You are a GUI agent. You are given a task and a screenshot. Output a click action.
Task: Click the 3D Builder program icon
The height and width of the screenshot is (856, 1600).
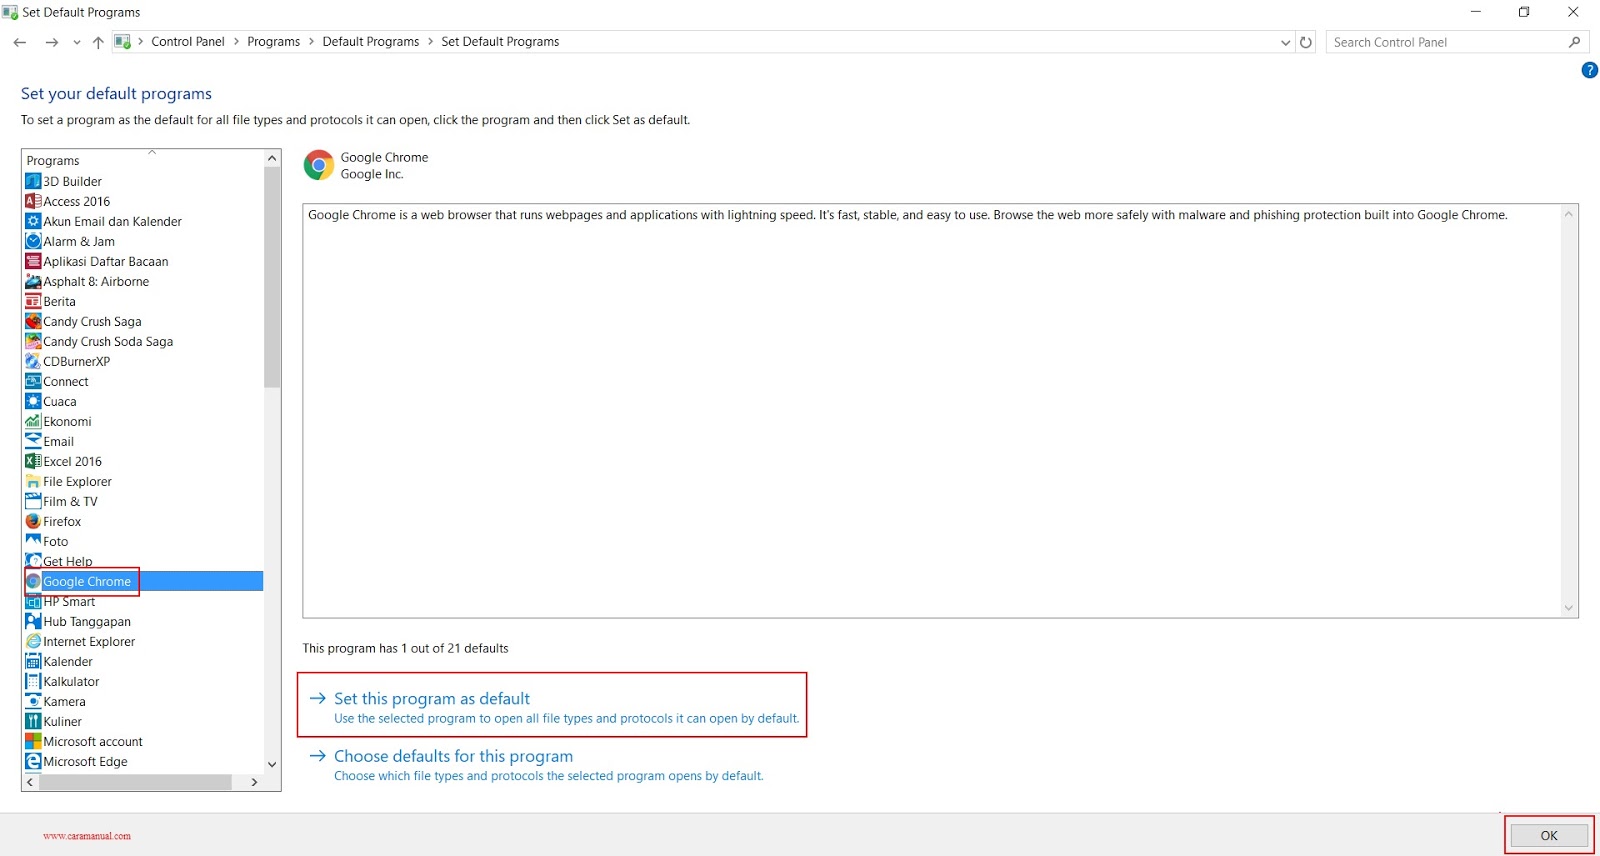pos(33,181)
